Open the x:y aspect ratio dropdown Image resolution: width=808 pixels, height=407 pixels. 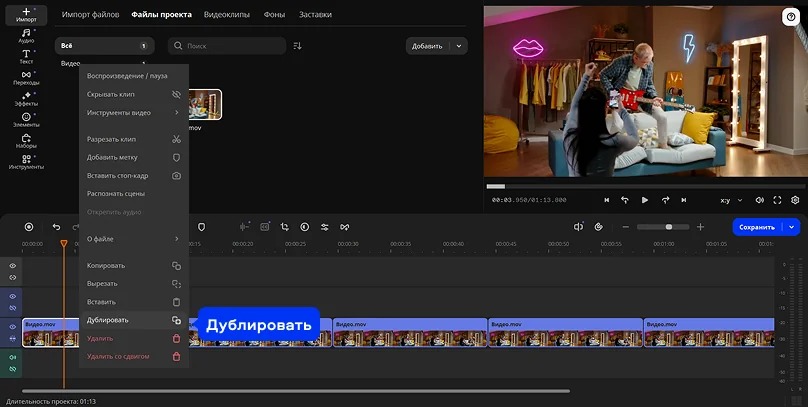tap(731, 200)
